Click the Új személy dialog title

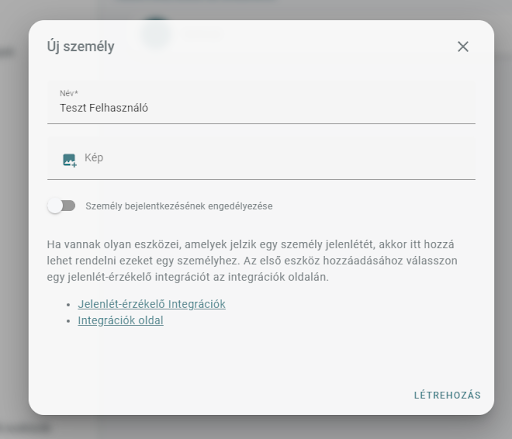(81, 46)
